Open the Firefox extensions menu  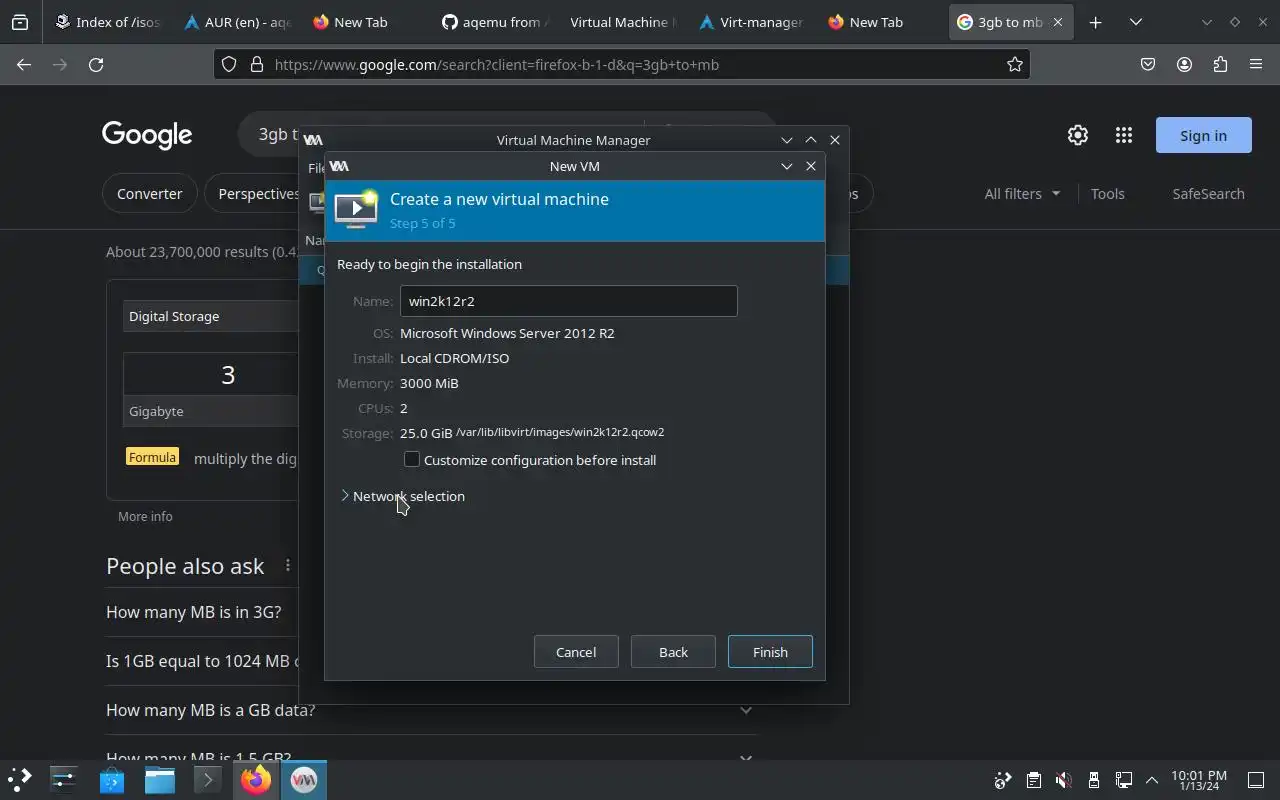[1220, 65]
